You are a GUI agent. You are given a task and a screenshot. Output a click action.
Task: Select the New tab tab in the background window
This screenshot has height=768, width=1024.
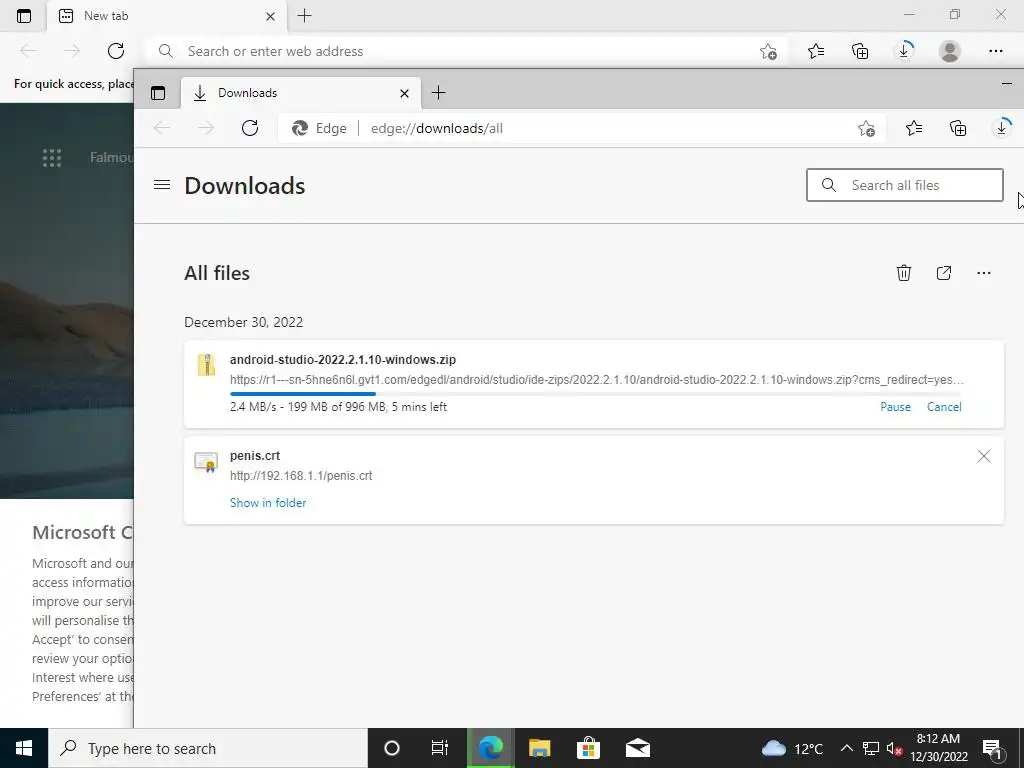click(167, 16)
